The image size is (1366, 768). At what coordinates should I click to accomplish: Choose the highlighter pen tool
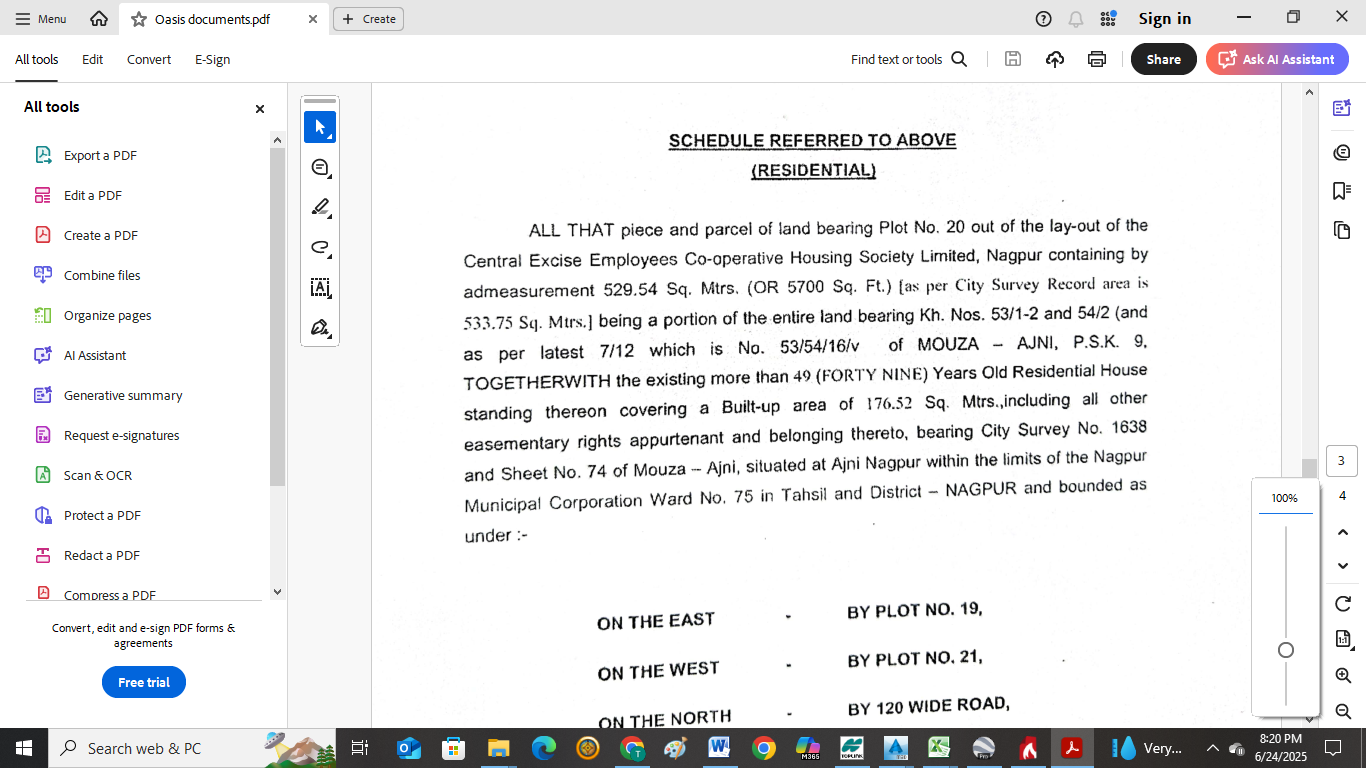click(320, 208)
